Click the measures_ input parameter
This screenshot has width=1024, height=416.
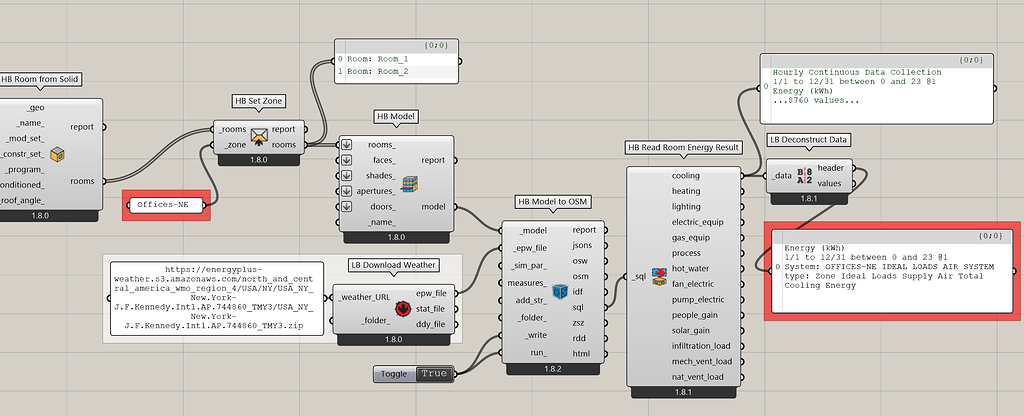pyautogui.click(x=528, y=283)
